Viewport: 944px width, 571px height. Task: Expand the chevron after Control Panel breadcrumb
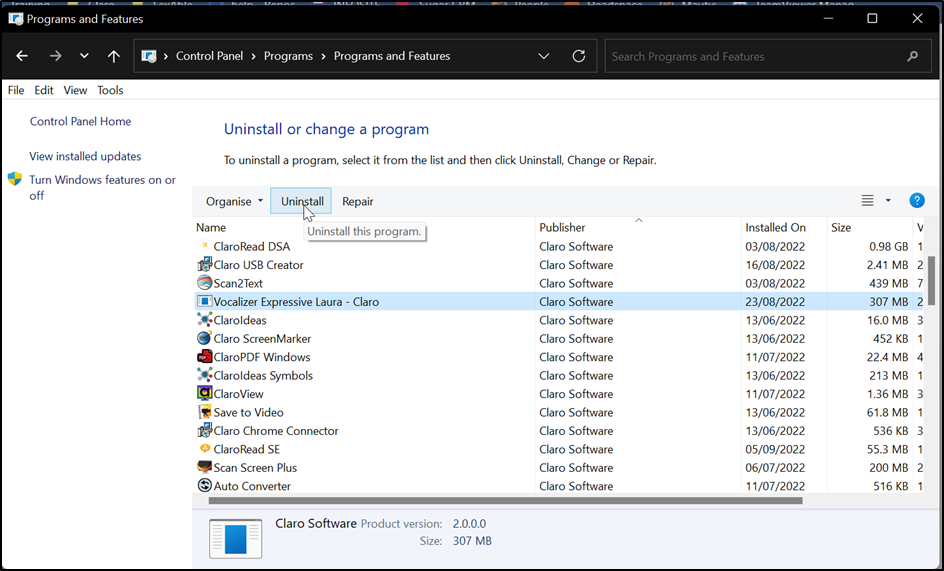point(253,56)
